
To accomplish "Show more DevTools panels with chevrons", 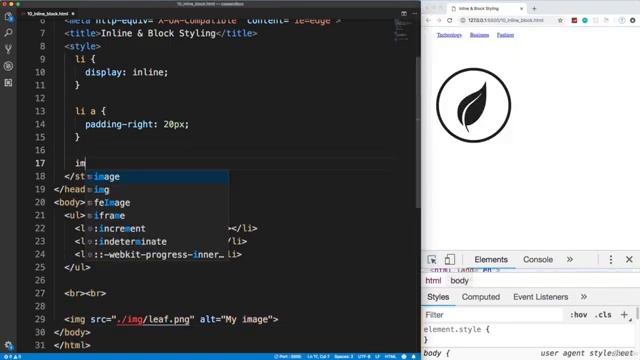I will point(570,260).
